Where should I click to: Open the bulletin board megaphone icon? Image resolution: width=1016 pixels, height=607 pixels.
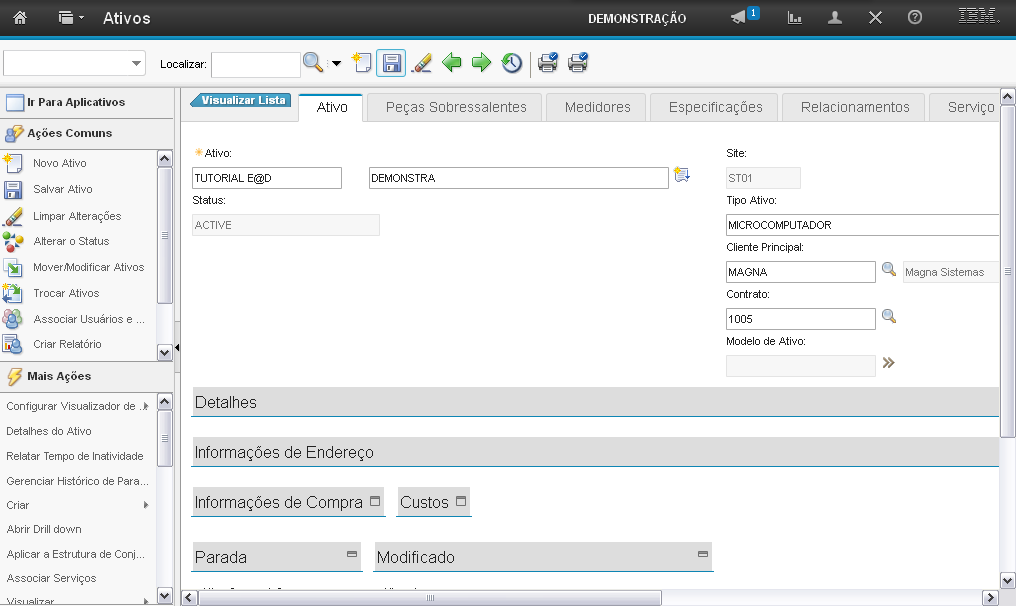(740, 18)
